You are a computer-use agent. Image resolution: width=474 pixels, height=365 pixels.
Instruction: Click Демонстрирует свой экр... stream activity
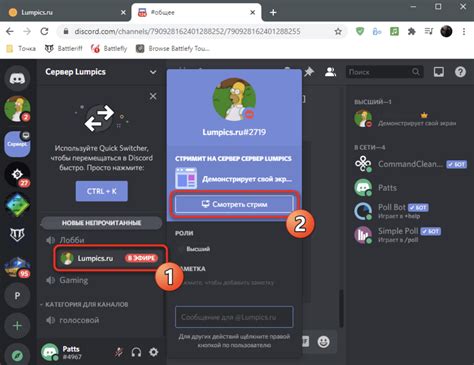click(233, 179)
